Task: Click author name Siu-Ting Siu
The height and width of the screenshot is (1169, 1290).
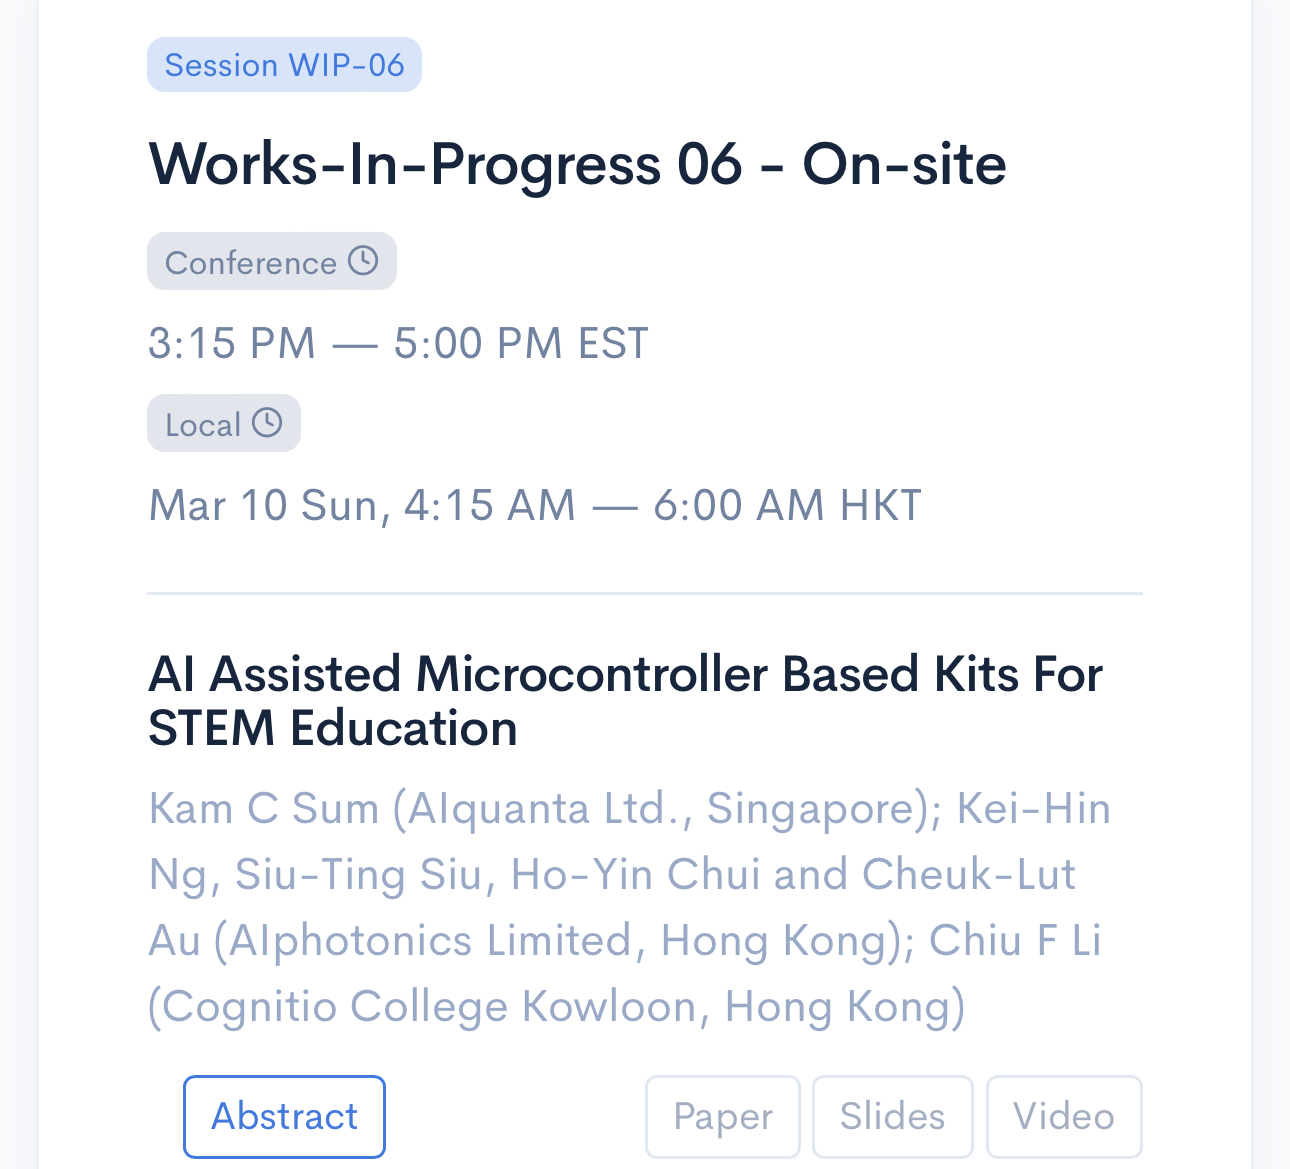Action: pyautogui.click(x=359, y=874)
